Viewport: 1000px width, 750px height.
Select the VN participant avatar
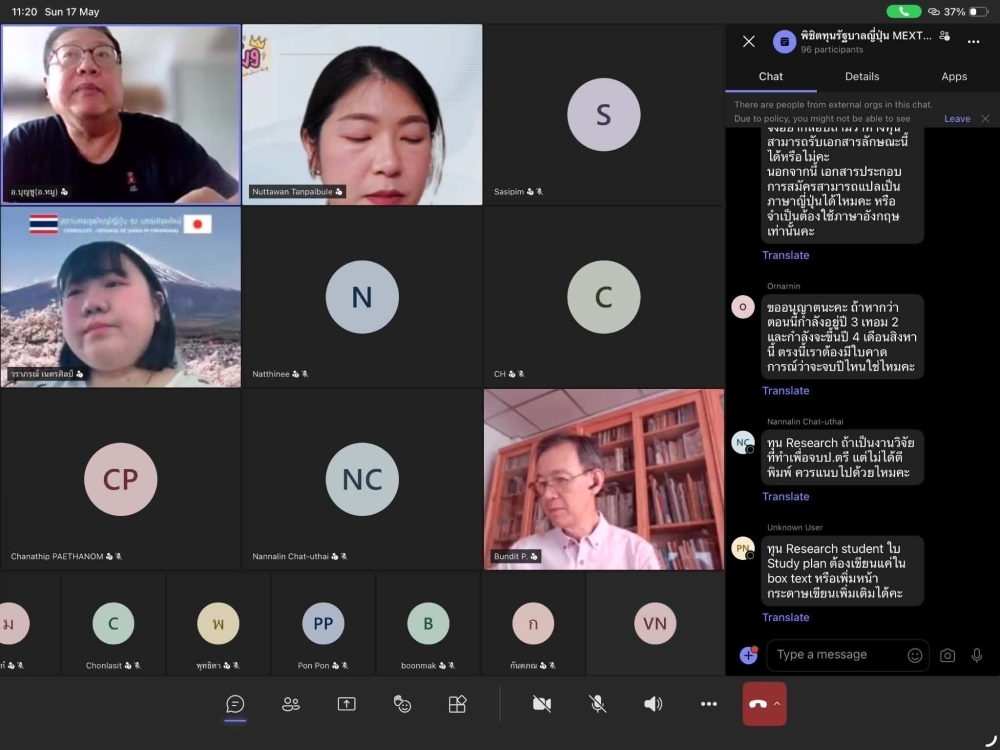pos(655,623)
